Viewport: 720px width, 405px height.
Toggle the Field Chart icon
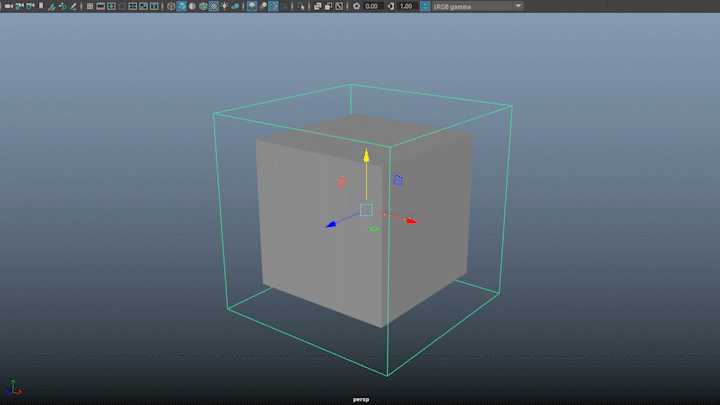[x=133, y=6]
